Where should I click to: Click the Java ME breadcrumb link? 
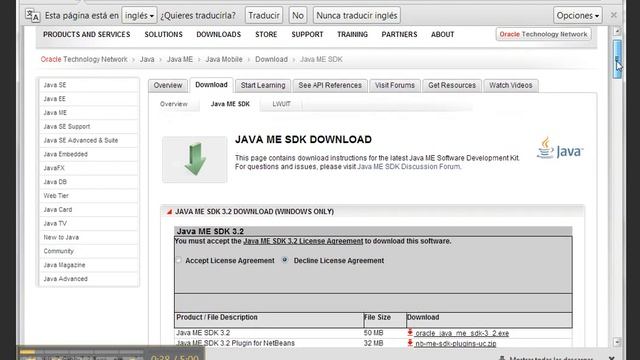pyautogui.click(x=180, y=60)
